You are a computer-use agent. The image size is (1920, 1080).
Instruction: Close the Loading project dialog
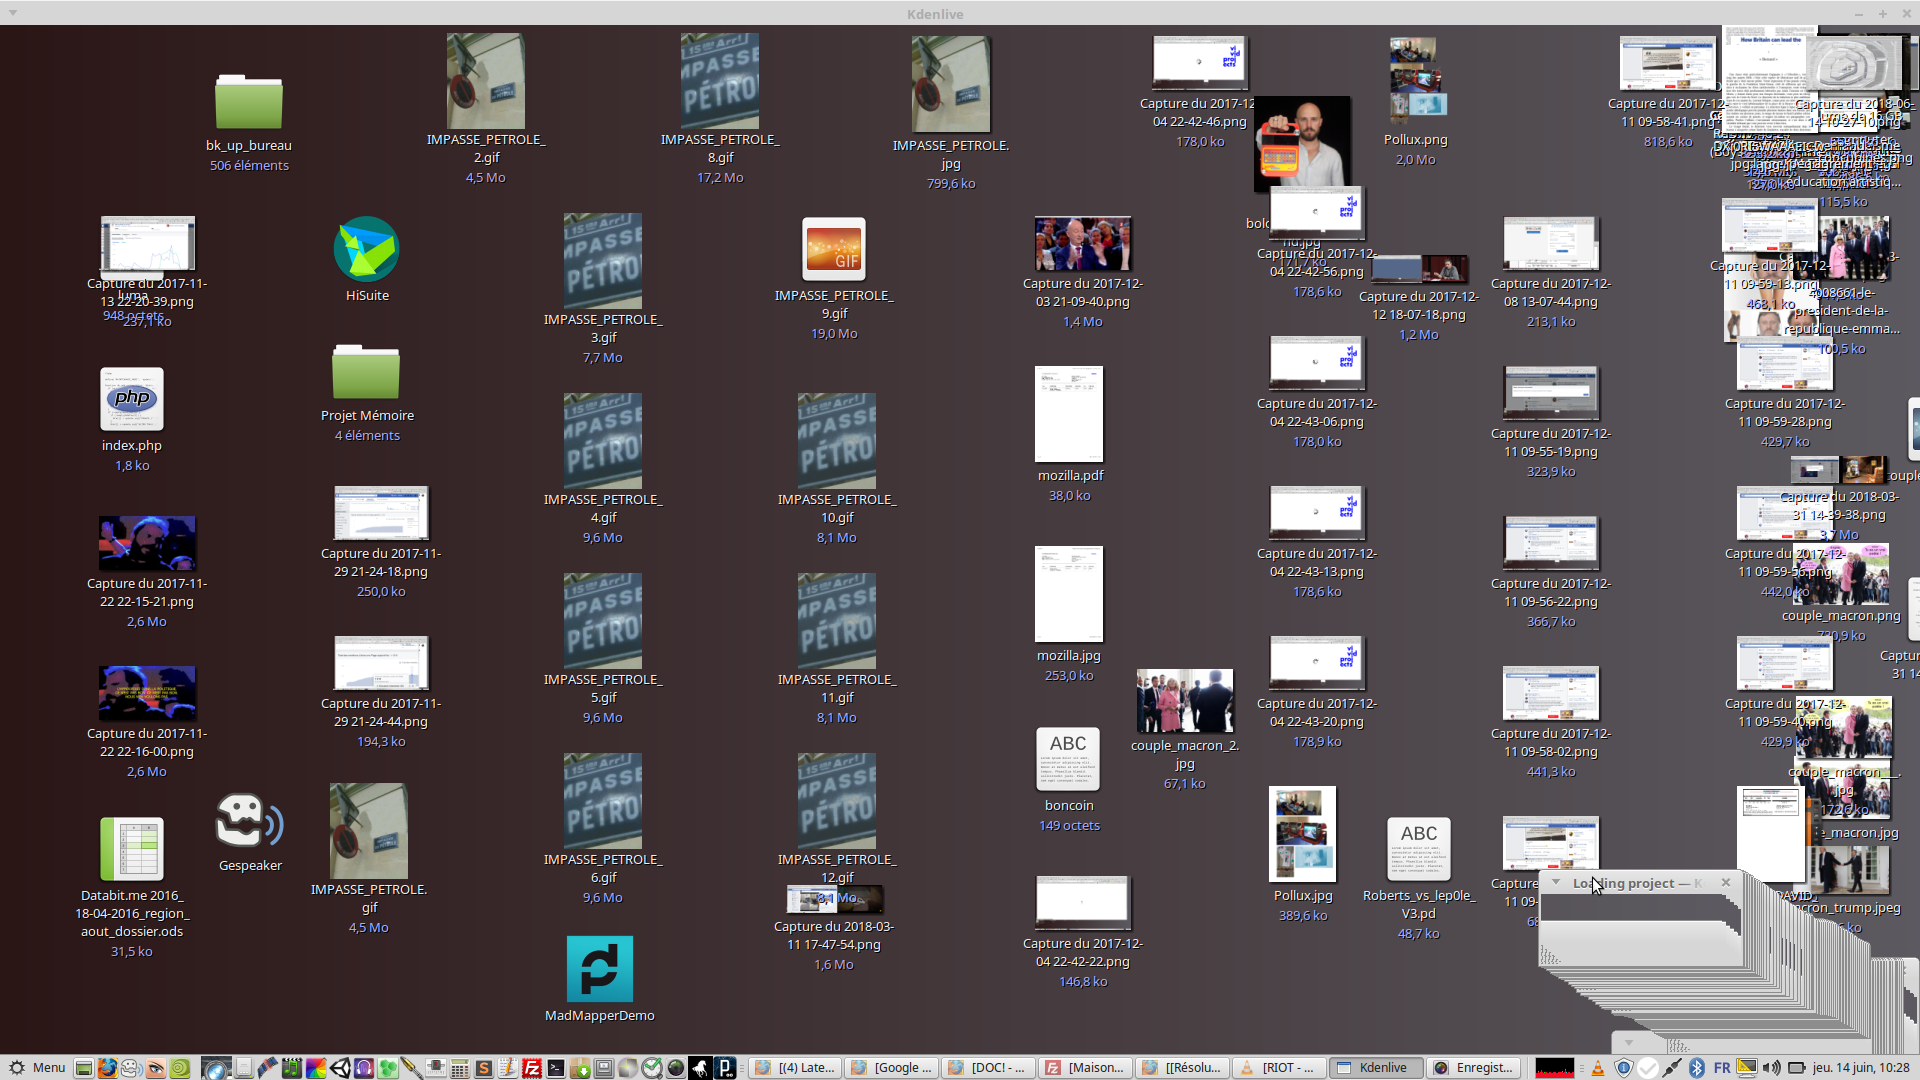(x=1726, y=882)
